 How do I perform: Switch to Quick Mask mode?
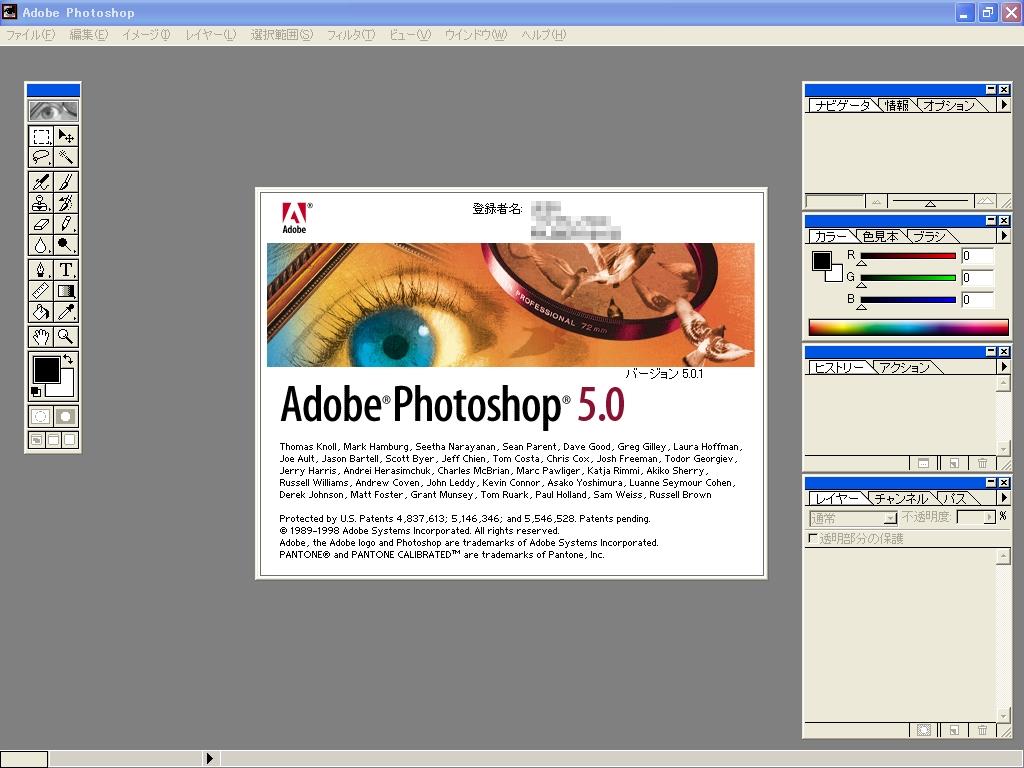[65, 416]
